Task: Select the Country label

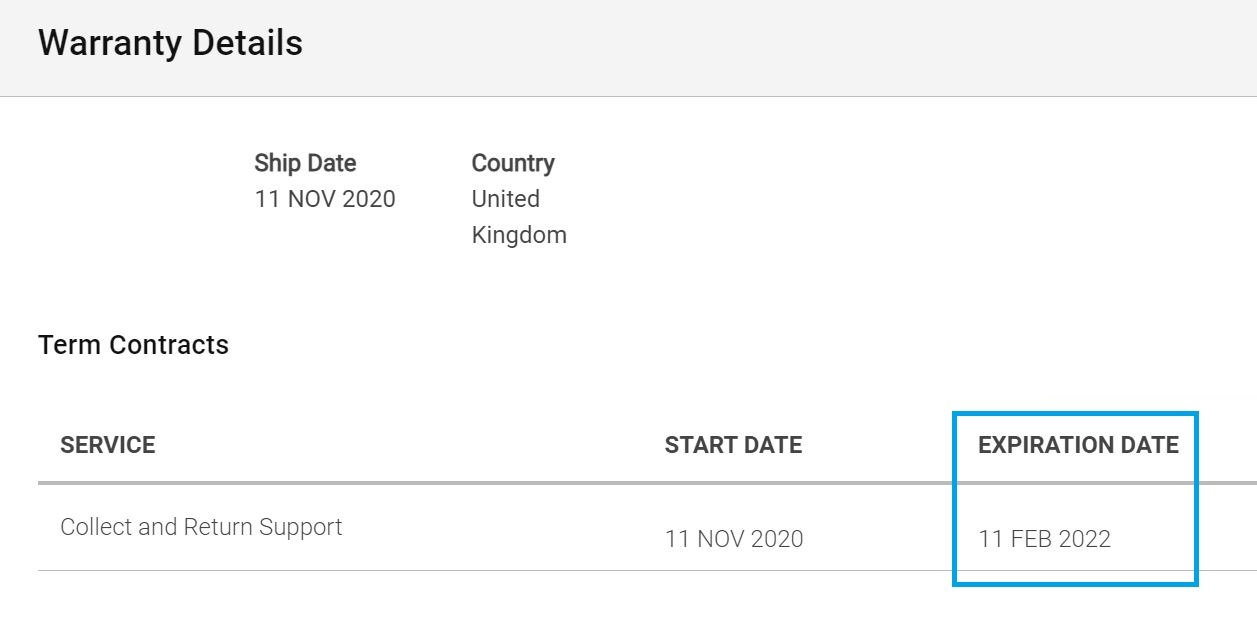Action: 513,163
